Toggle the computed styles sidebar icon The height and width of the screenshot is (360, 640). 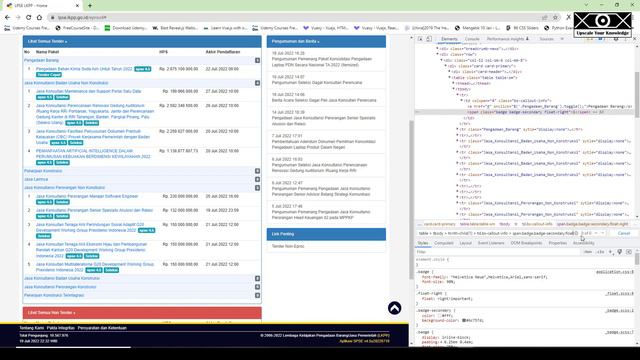click(x=629, y=252)
